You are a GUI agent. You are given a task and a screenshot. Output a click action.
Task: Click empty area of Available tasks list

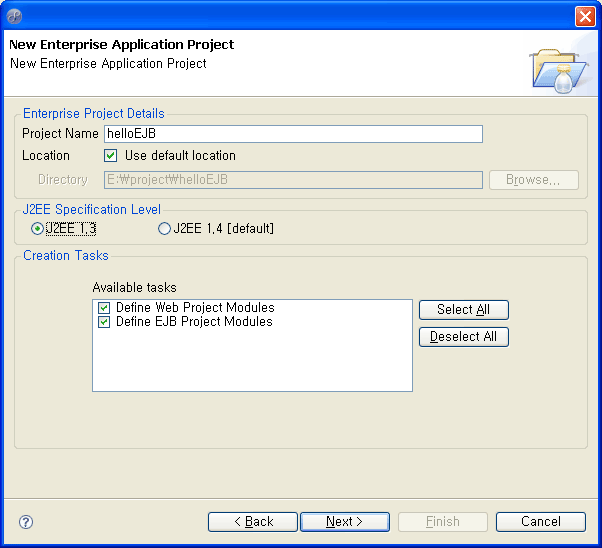click(252, 361)
